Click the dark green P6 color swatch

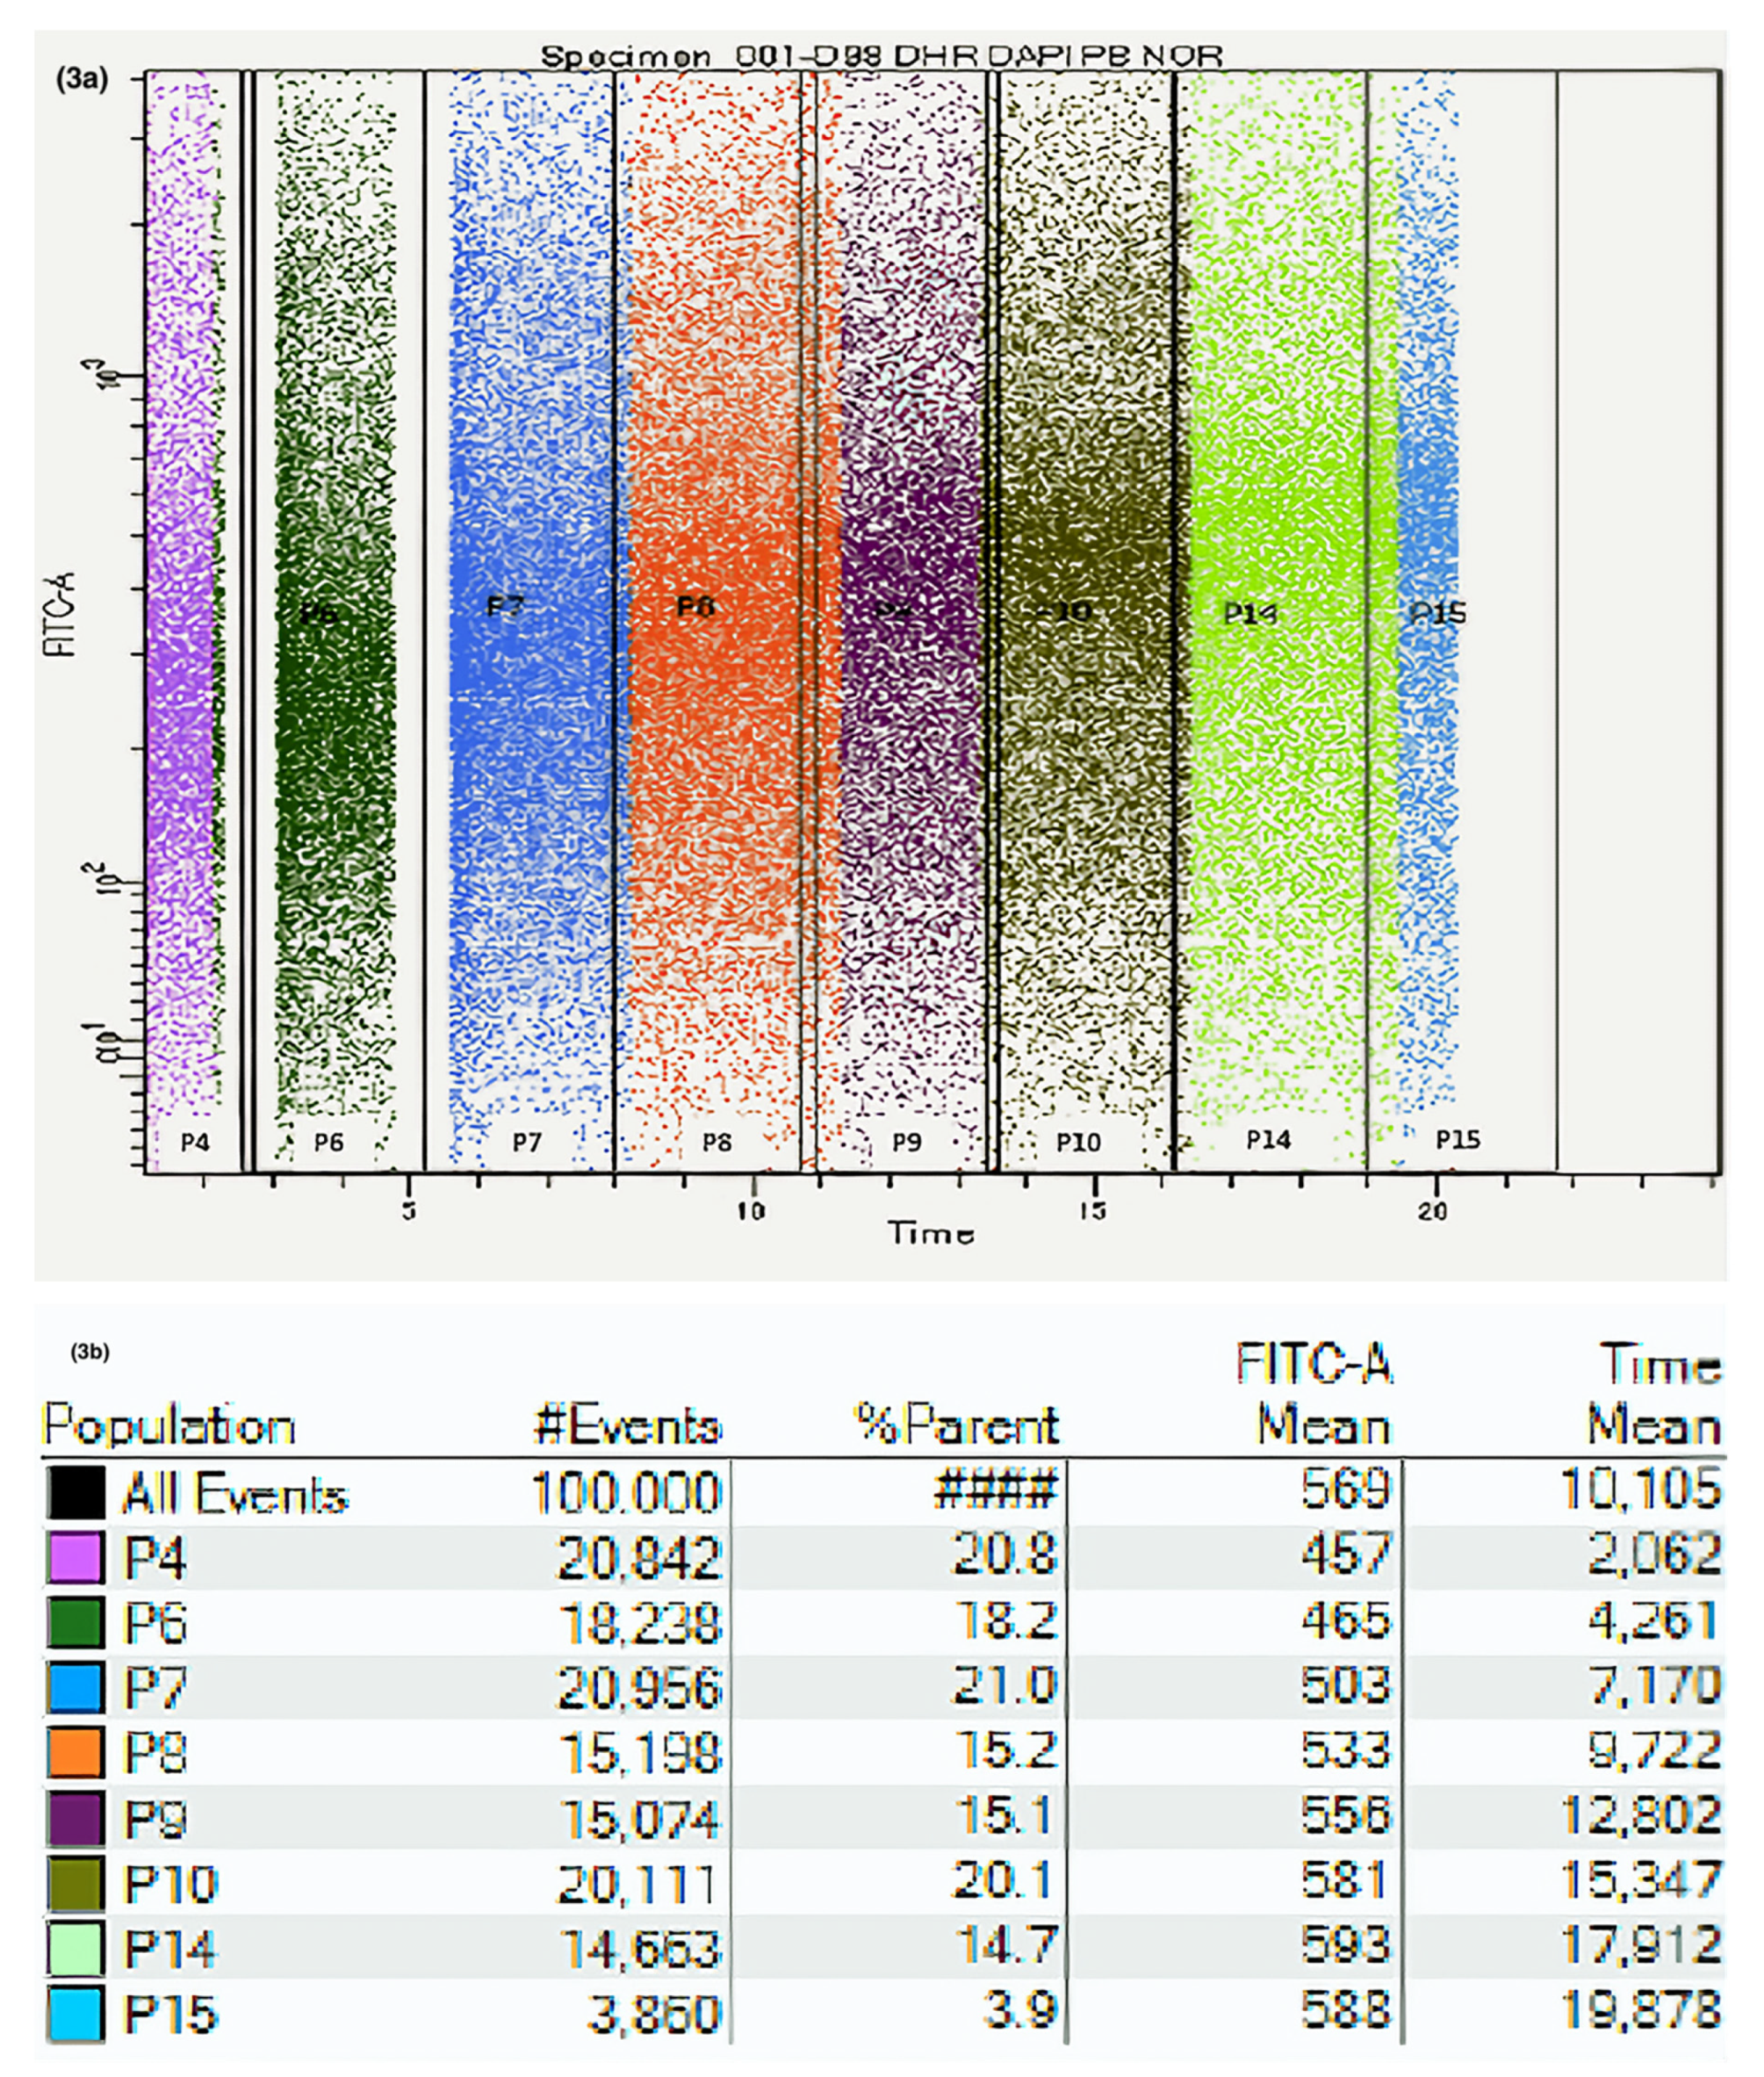(75, 1622)
